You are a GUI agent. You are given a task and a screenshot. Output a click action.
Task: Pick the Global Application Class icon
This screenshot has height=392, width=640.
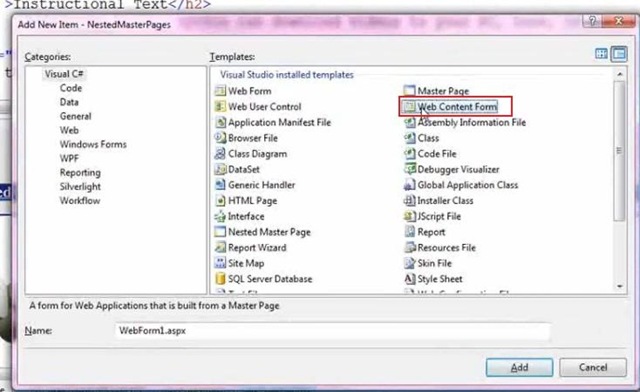(409, 185)
